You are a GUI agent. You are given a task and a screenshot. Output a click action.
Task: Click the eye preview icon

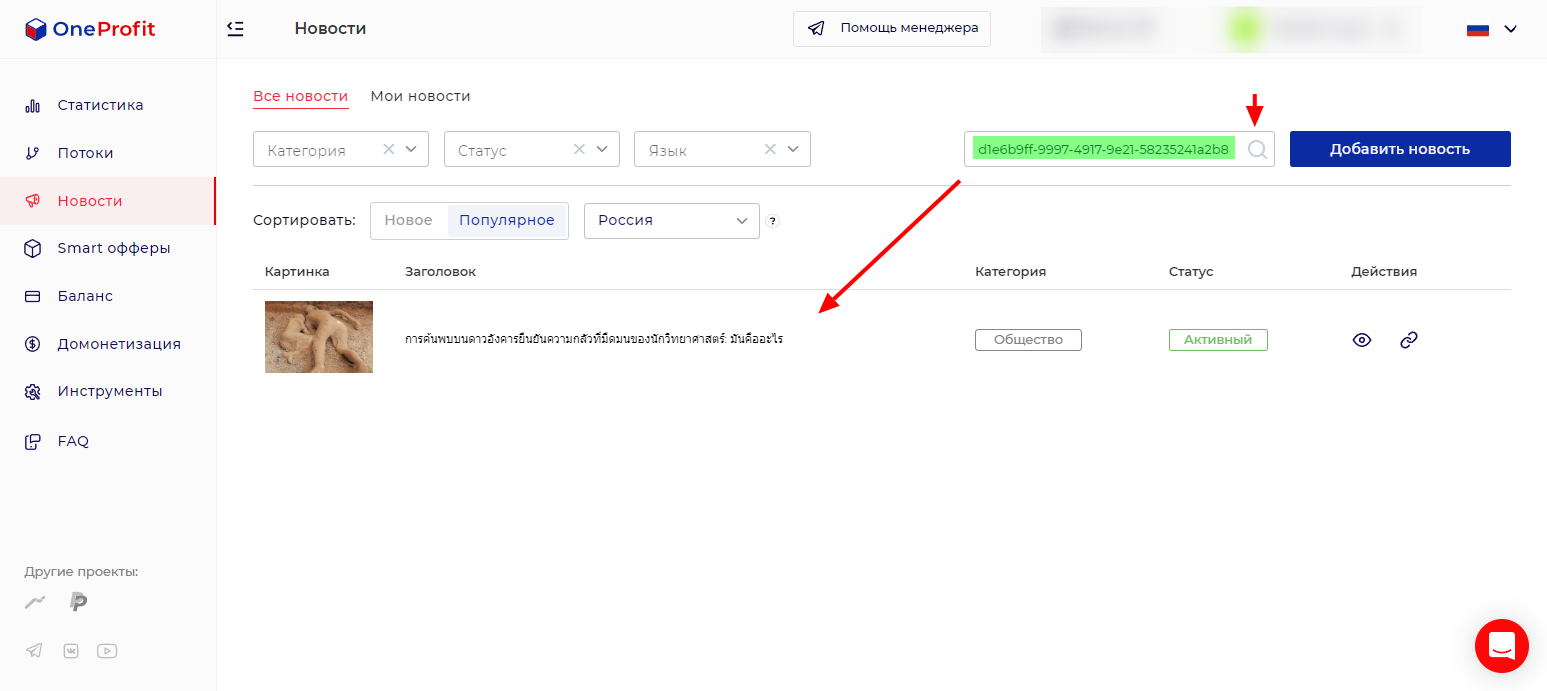click(x=1361, y=340)
